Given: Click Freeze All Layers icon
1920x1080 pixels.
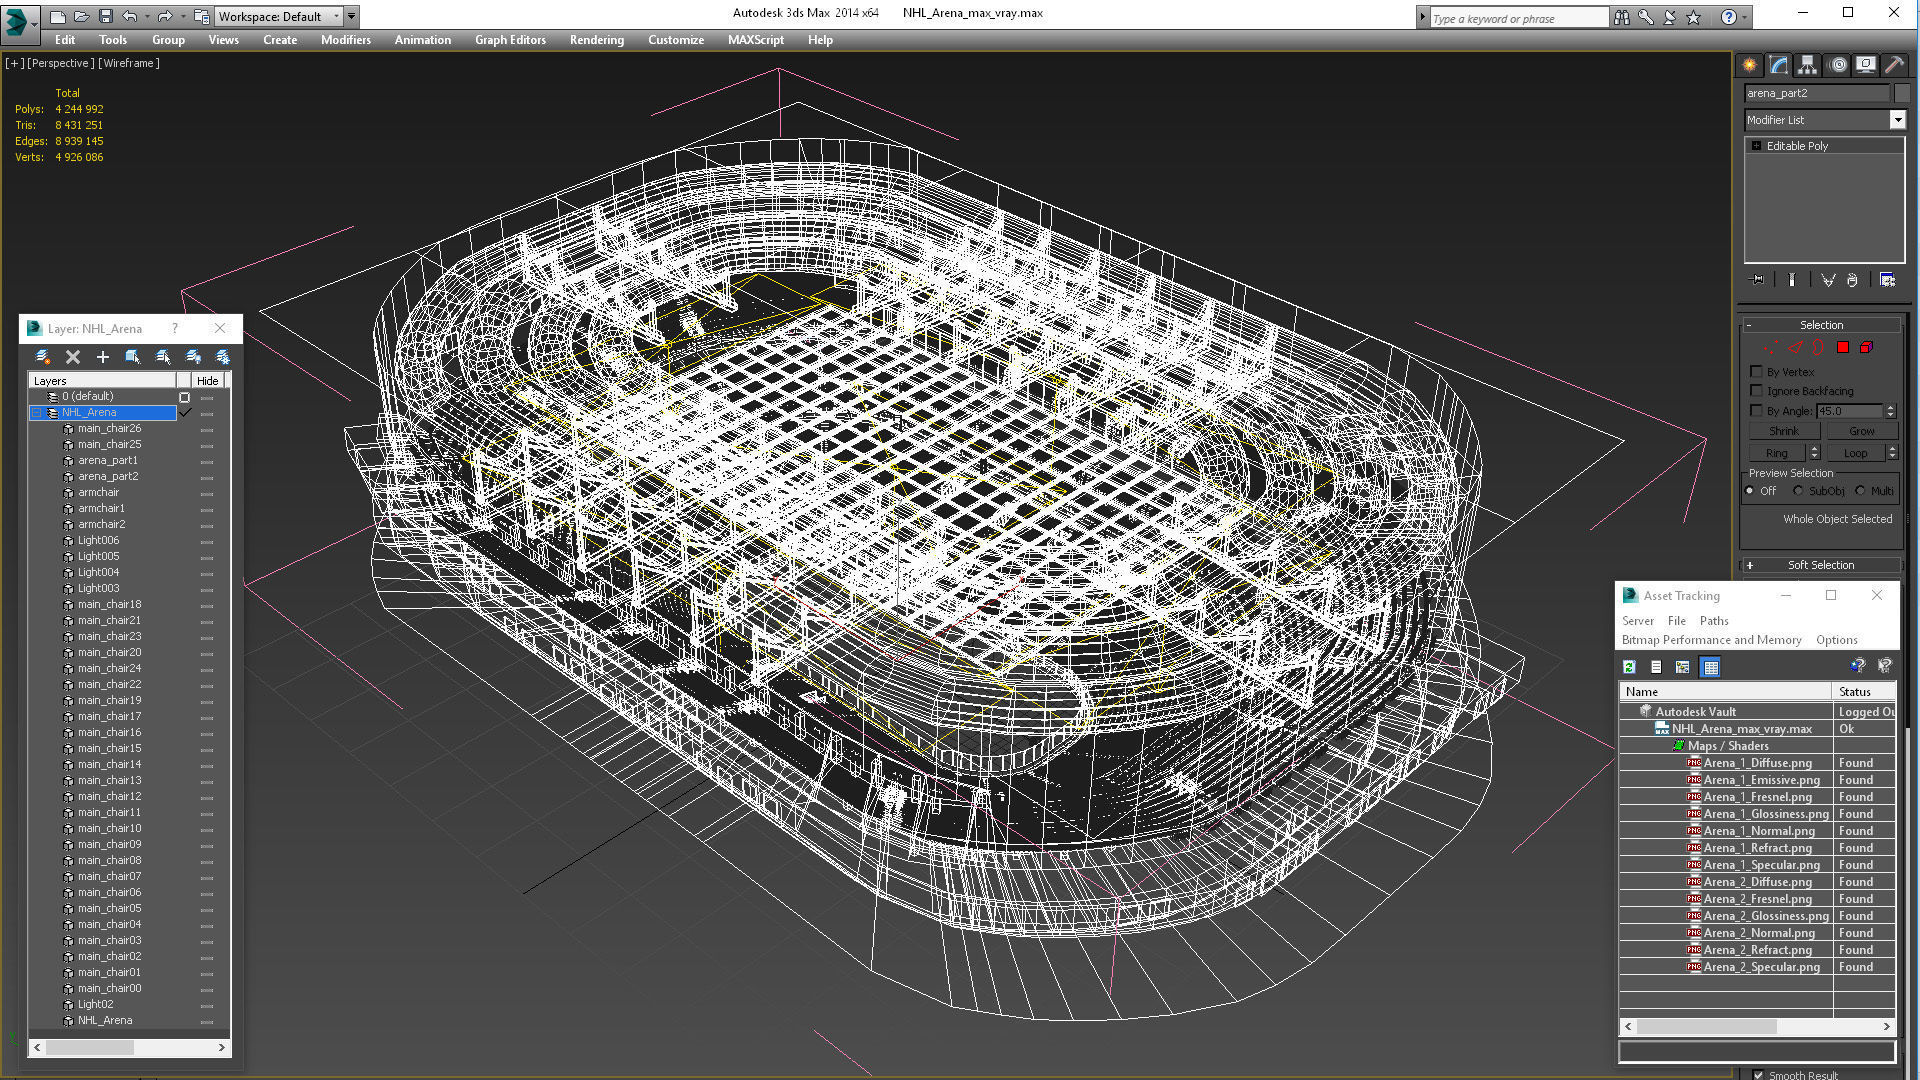Looking at the screenshot, I should 222,357.
